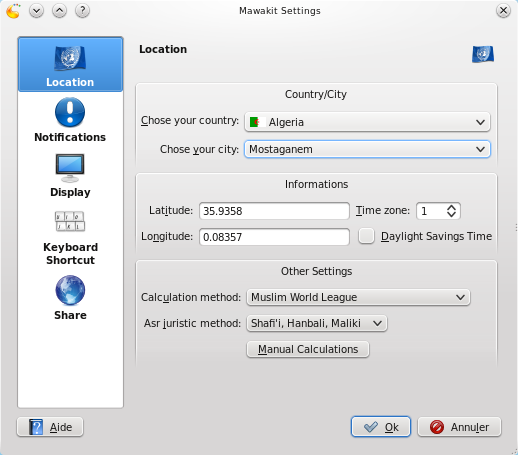Click the UN flag icon beside Location header
Image resolution: width=518 pixels, height=455 pixels.
pyautogui.click(x=483, y=54)
